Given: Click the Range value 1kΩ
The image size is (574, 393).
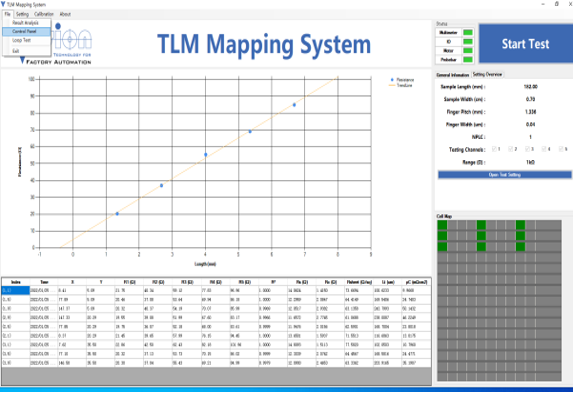Looking at the screenshot, I should [x=530, y=162].
